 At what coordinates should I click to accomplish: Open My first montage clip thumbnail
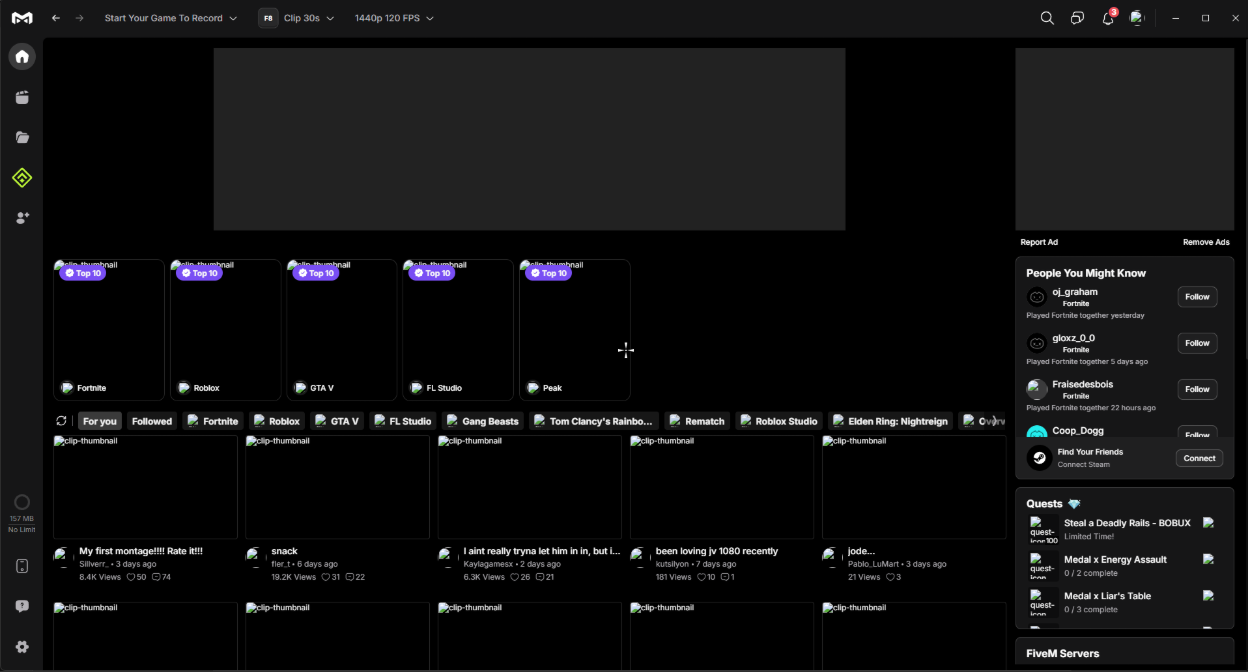[145, 487]
